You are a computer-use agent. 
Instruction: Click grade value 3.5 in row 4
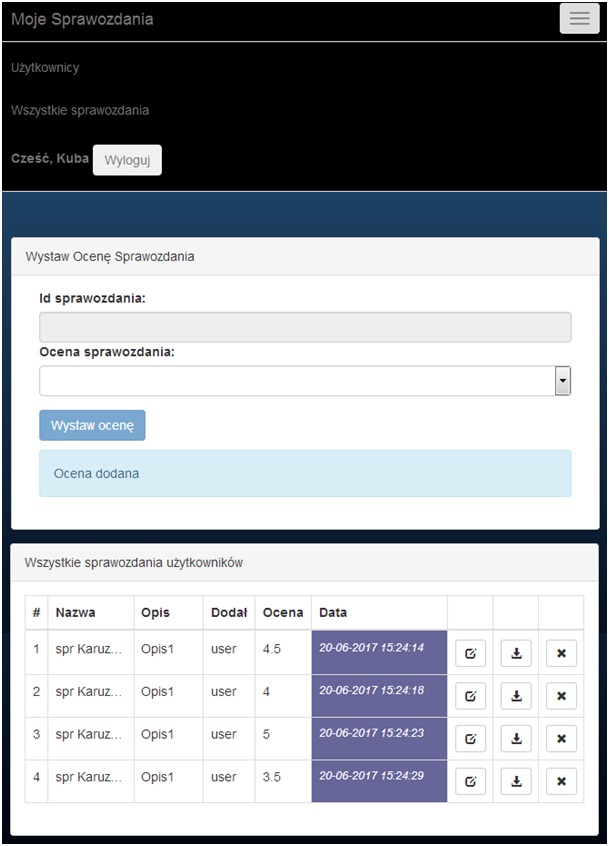click(272, 777)
